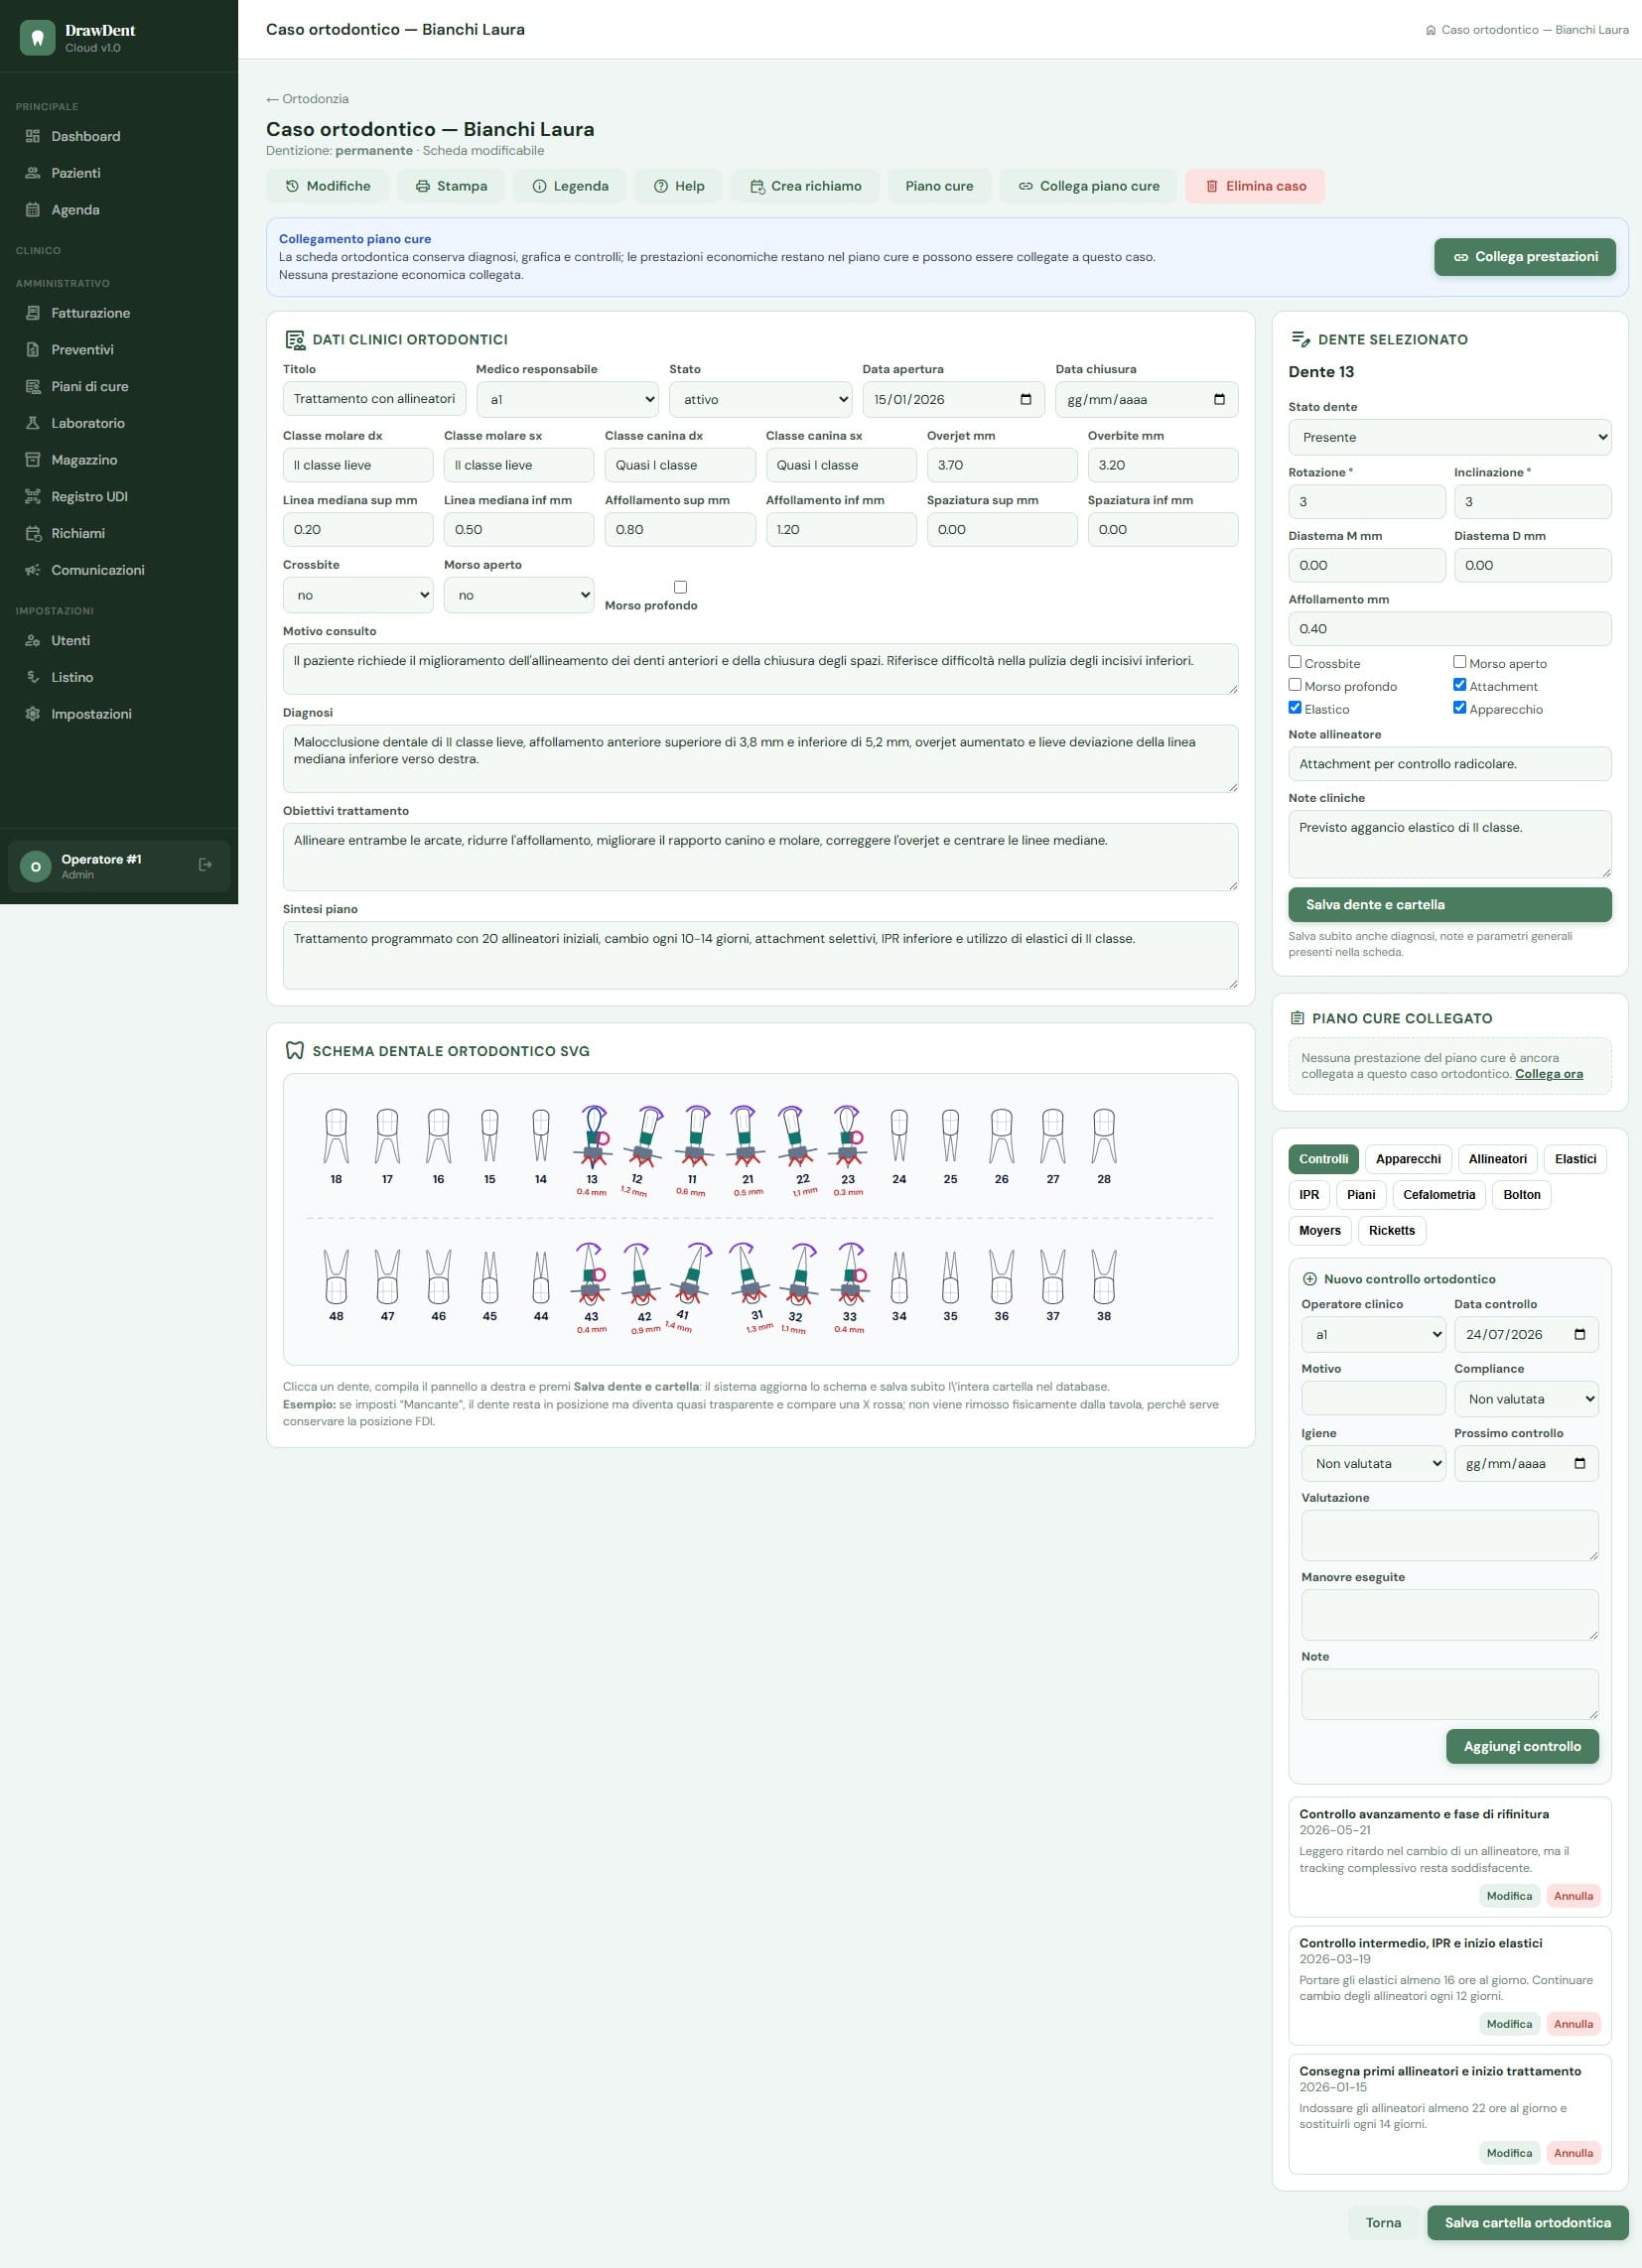The image size is (1642, 2268).
Task: Open the Compliance dropdown
Action: tap(1526, 1399)
